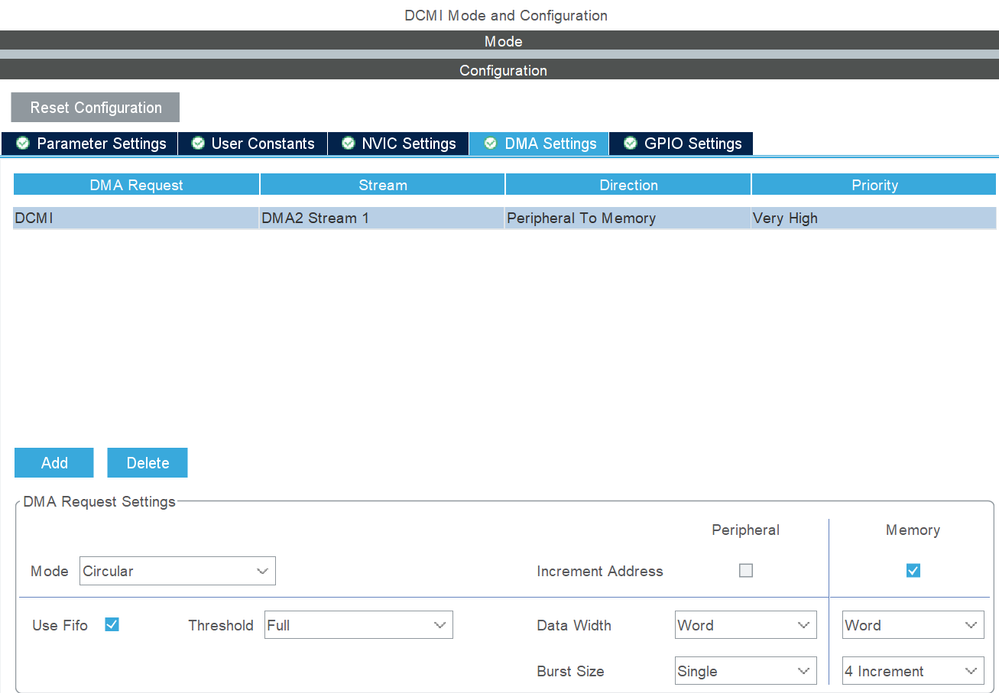Click the Reset Configuration button

point(96,107)
